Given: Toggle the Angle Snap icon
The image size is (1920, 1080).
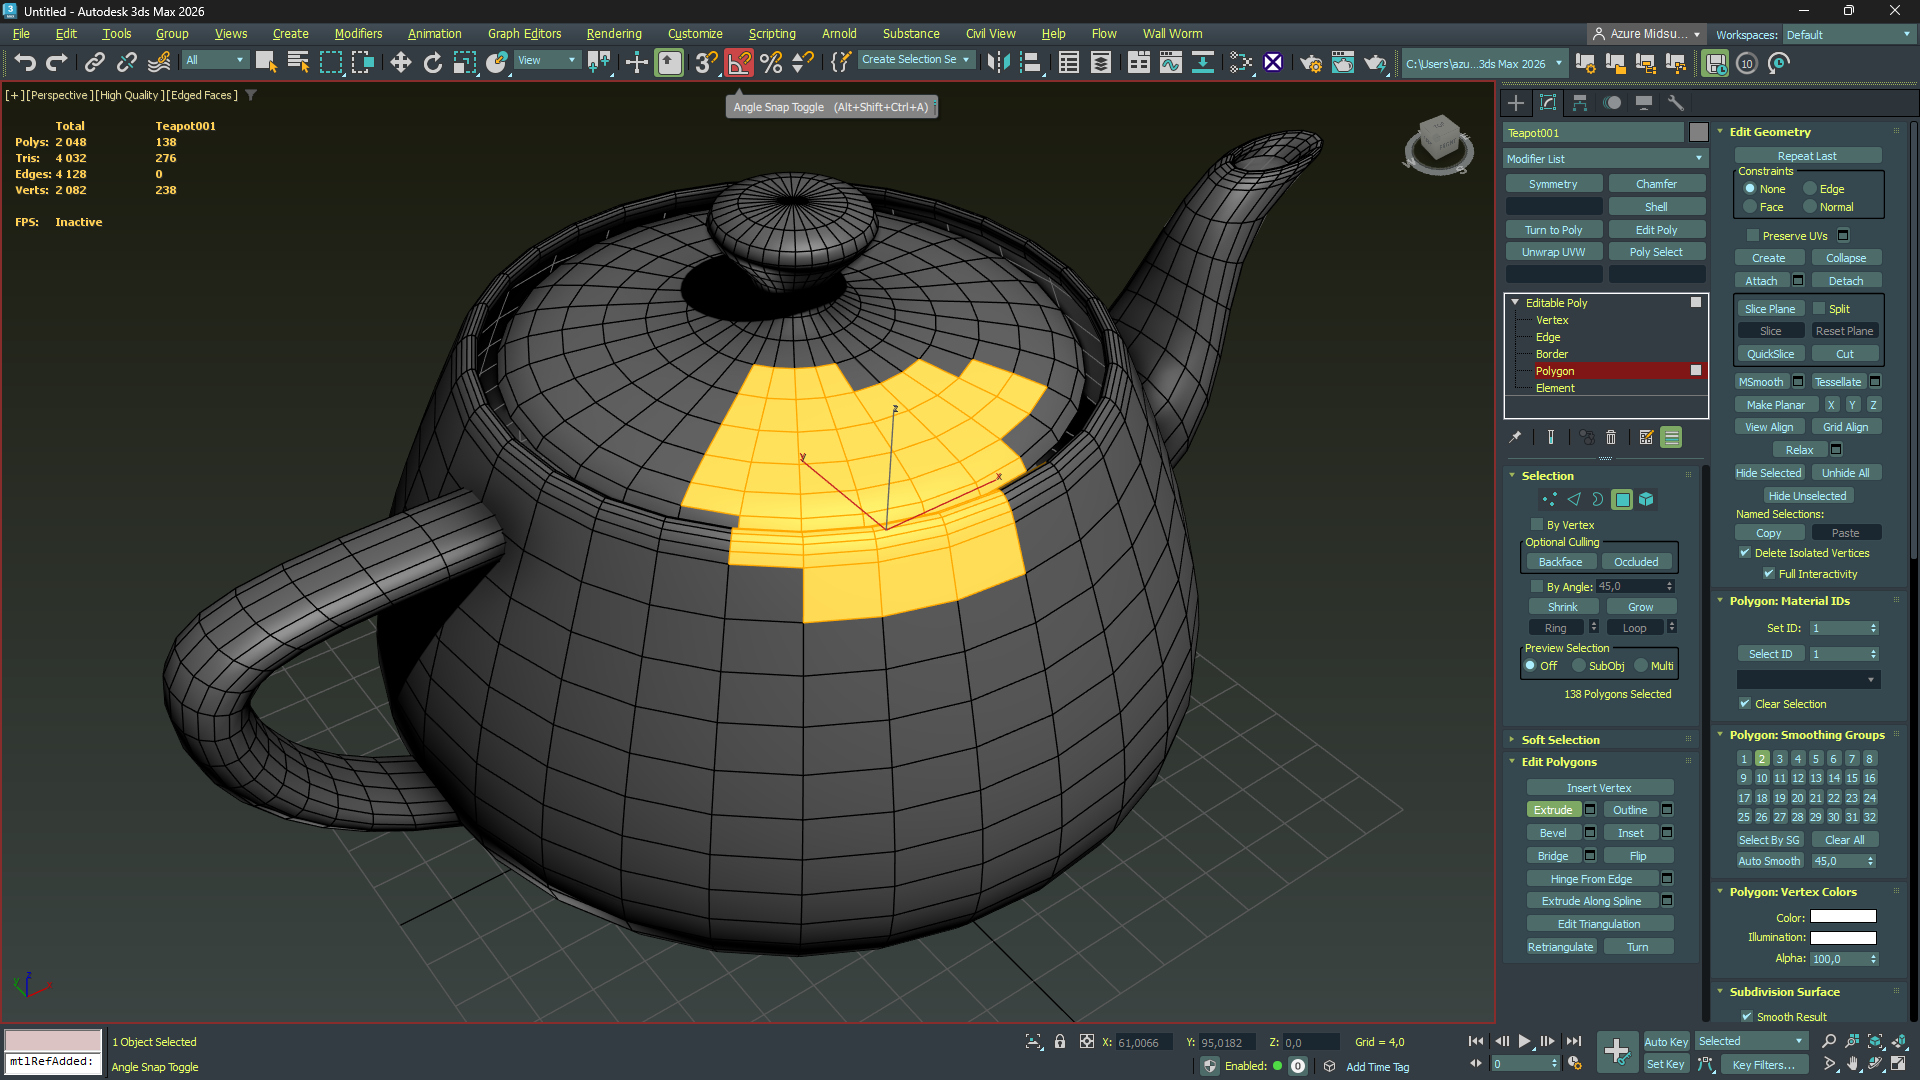Looking at the screenshot, I should 738,63.
